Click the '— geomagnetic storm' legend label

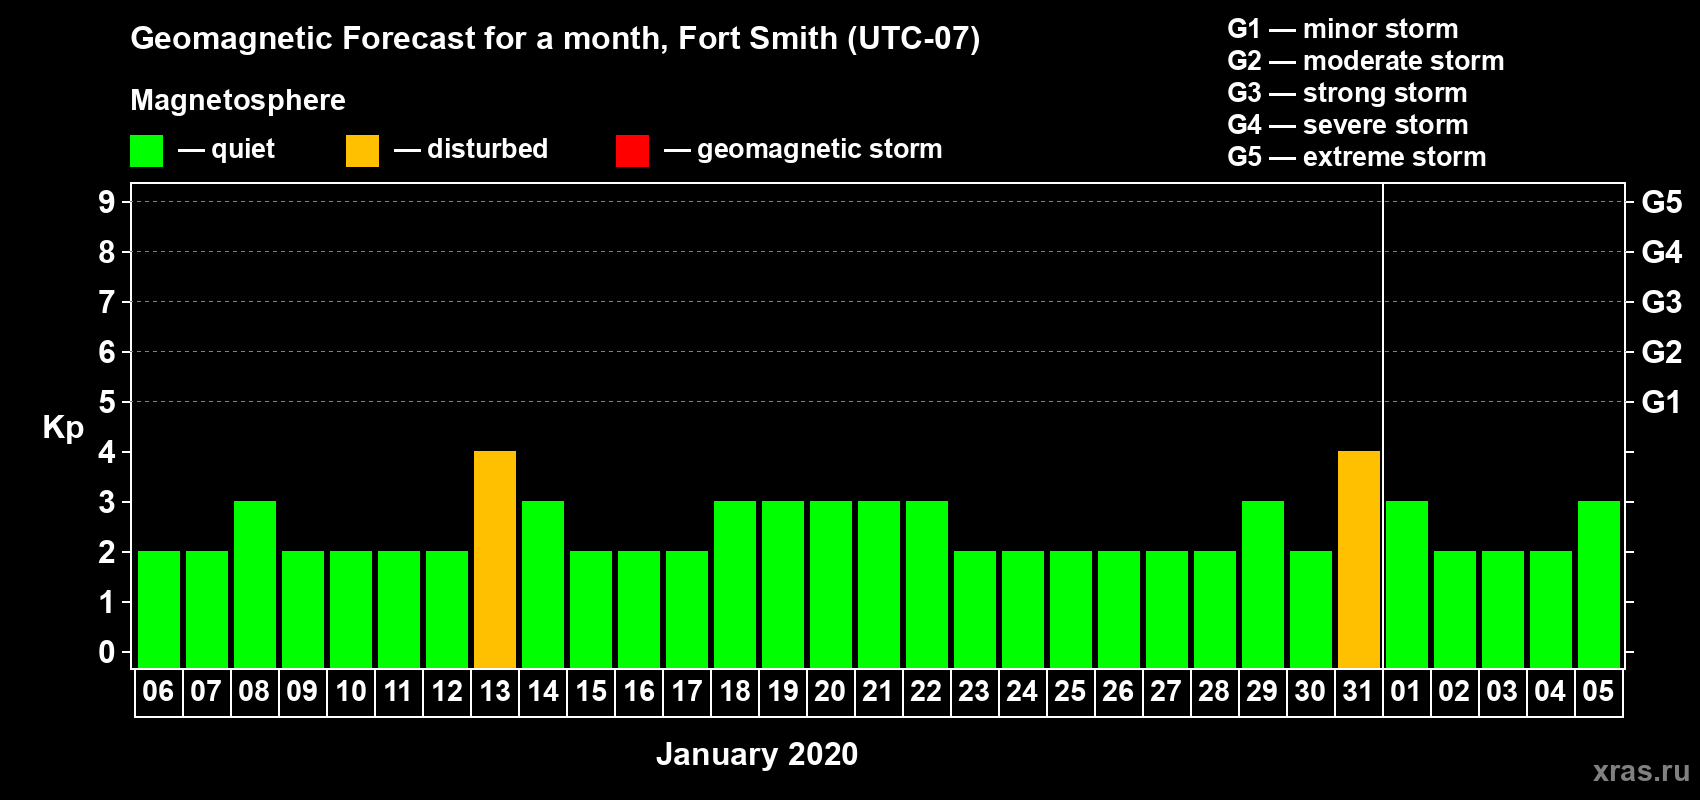pyautogui.click(x=803, y=150)
